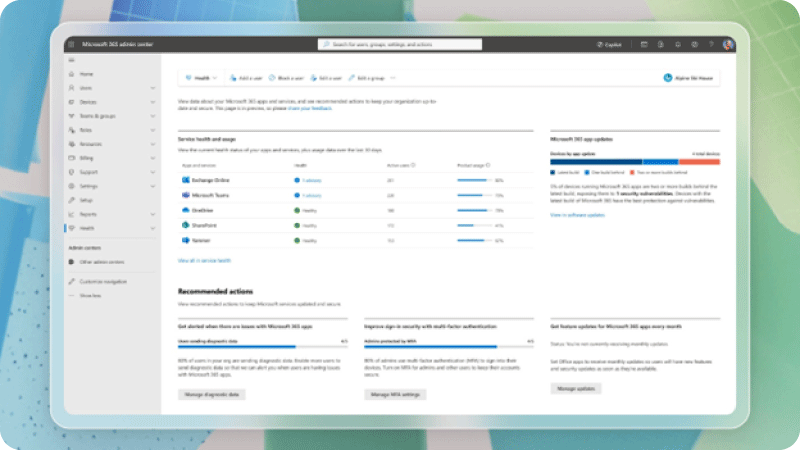
Task: Click the Yammer app icon
Action: (x=186, y=240)
